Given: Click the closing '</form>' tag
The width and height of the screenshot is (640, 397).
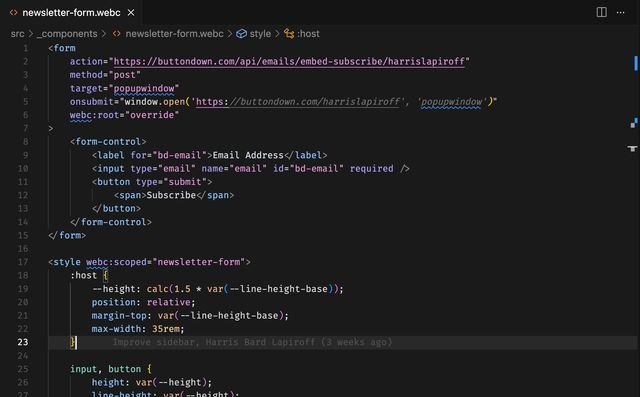Looking at the screenshot, I should pos(67,235).
